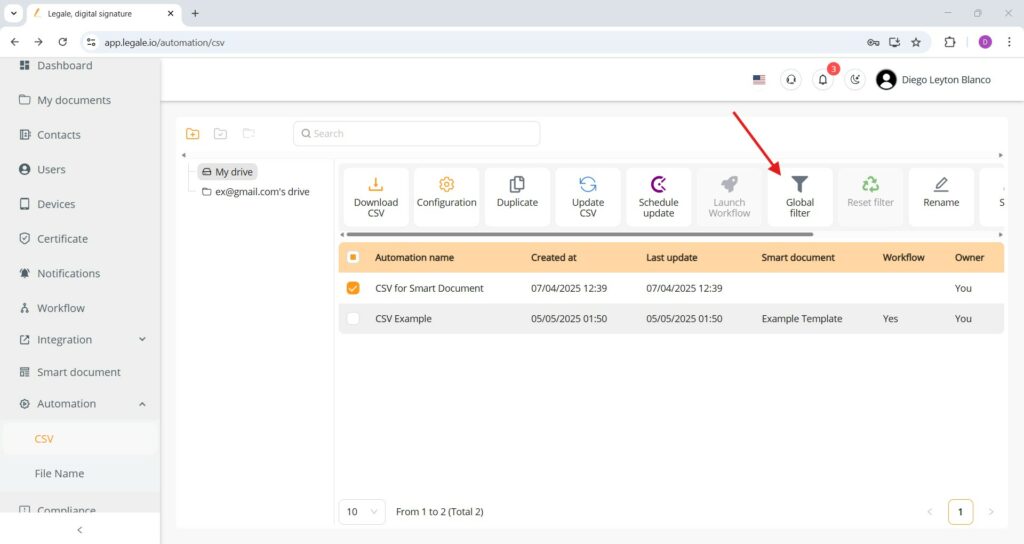Open the Global filter tool
This screenshot has width=1024, height=544.
799,197
